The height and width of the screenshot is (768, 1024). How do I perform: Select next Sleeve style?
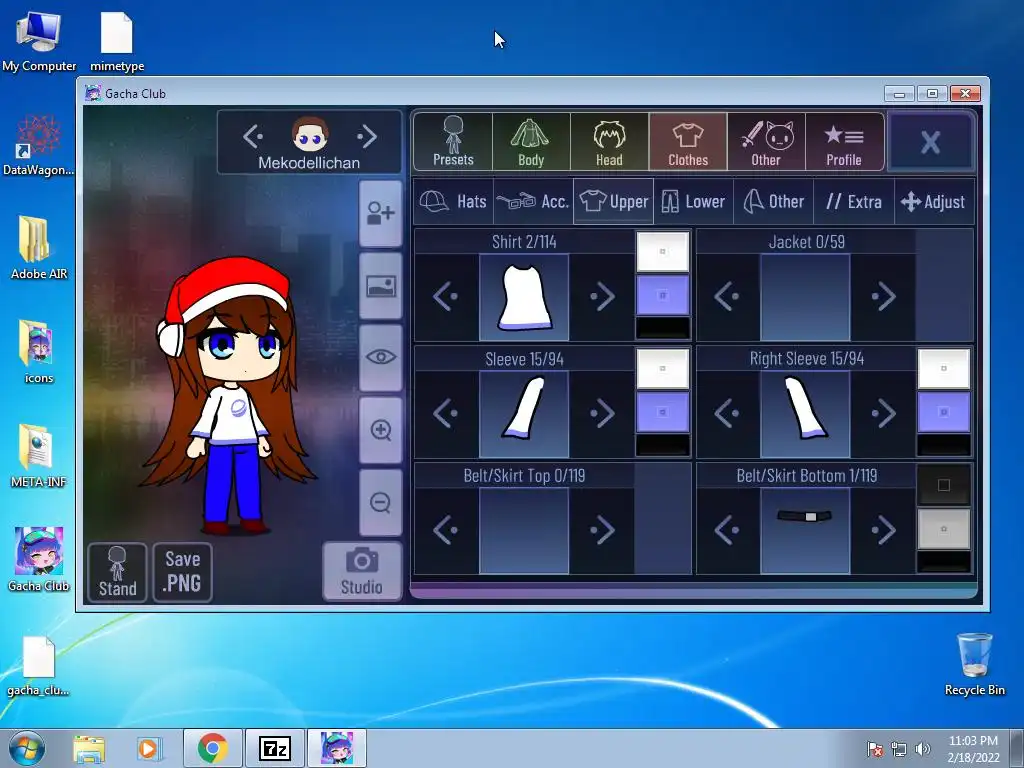click(x=602, y=414)
